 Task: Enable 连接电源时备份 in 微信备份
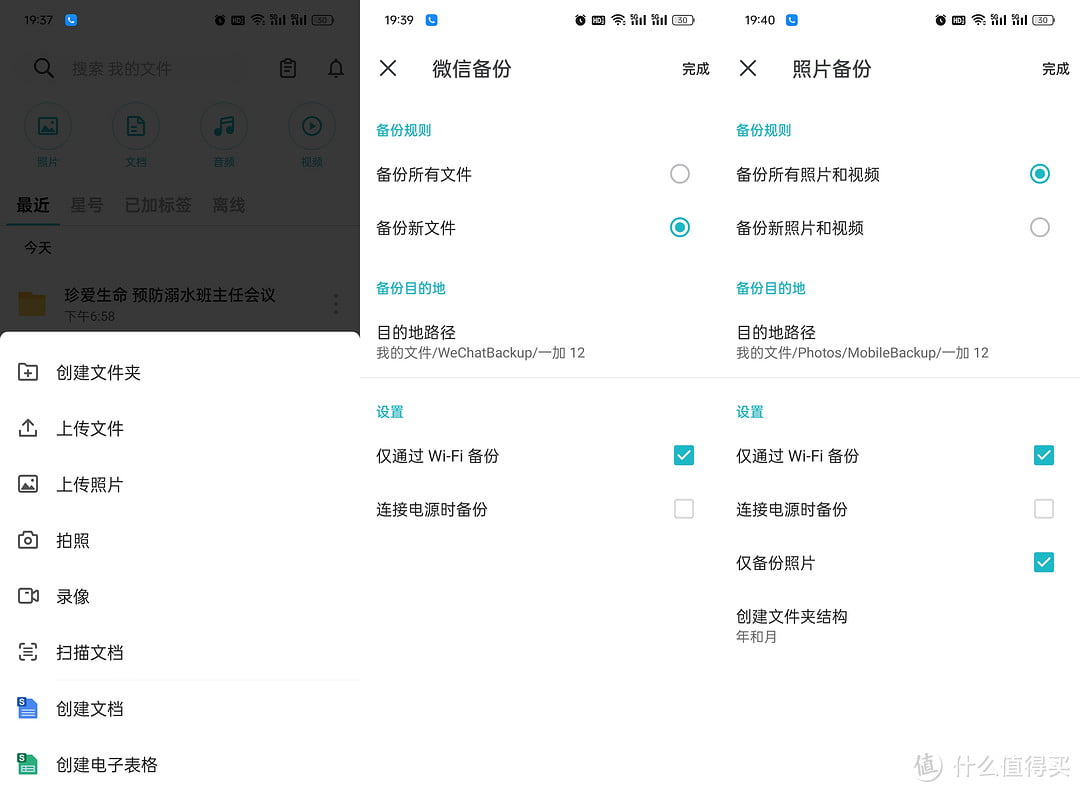pyautogui.click(x=684, y=509)
